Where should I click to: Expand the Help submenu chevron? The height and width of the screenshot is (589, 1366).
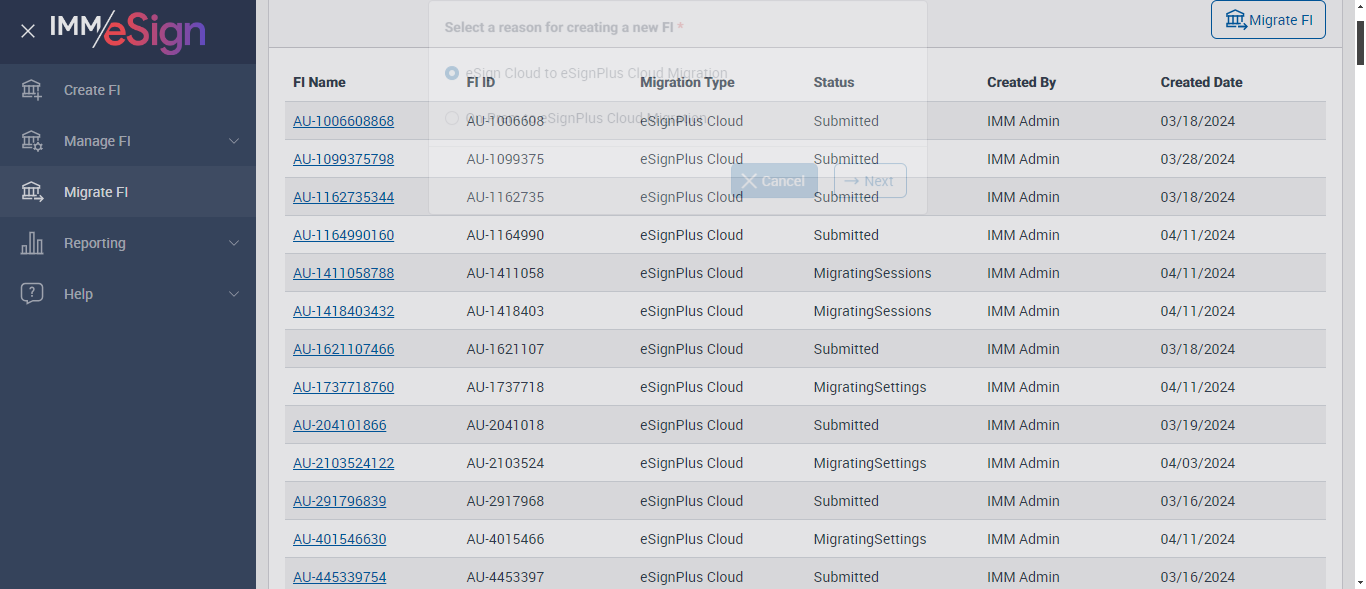tap(234, 294)
